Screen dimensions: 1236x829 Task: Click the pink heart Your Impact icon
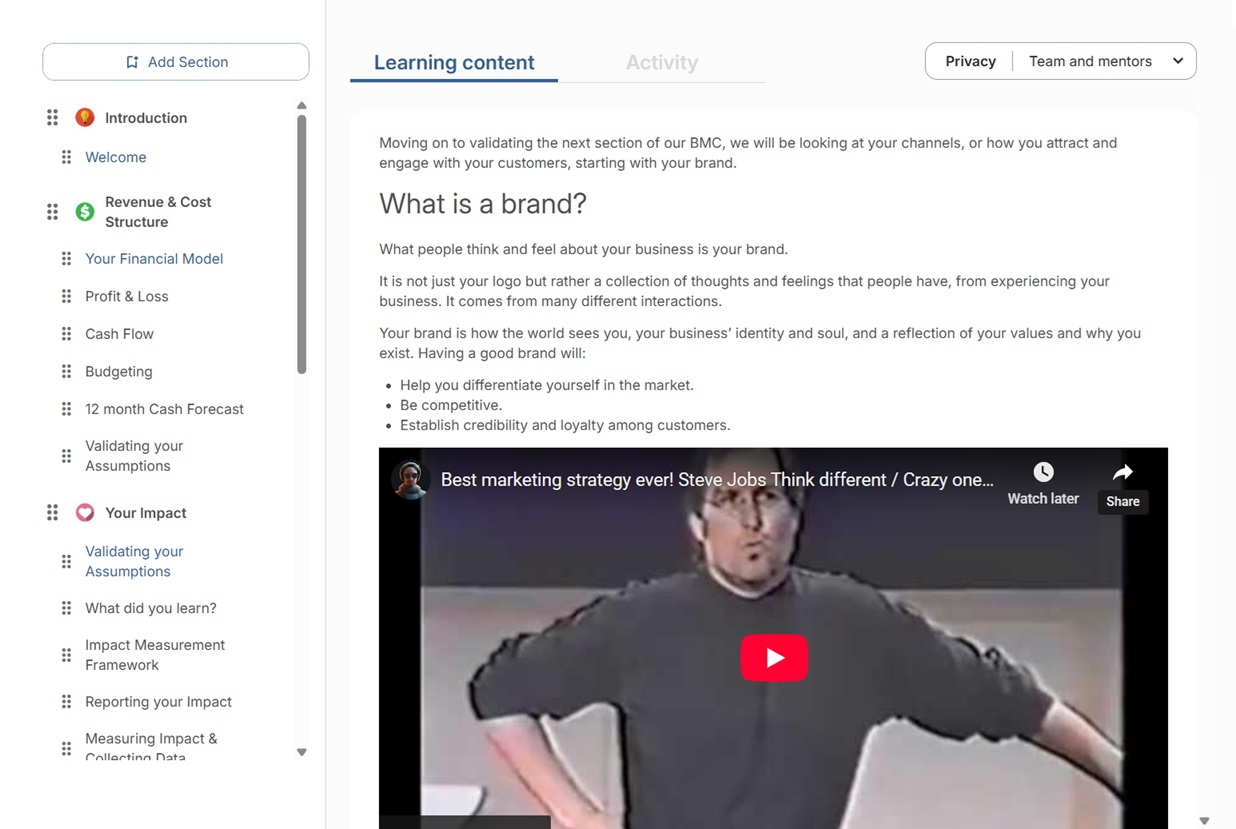click(x=85, y=513)
